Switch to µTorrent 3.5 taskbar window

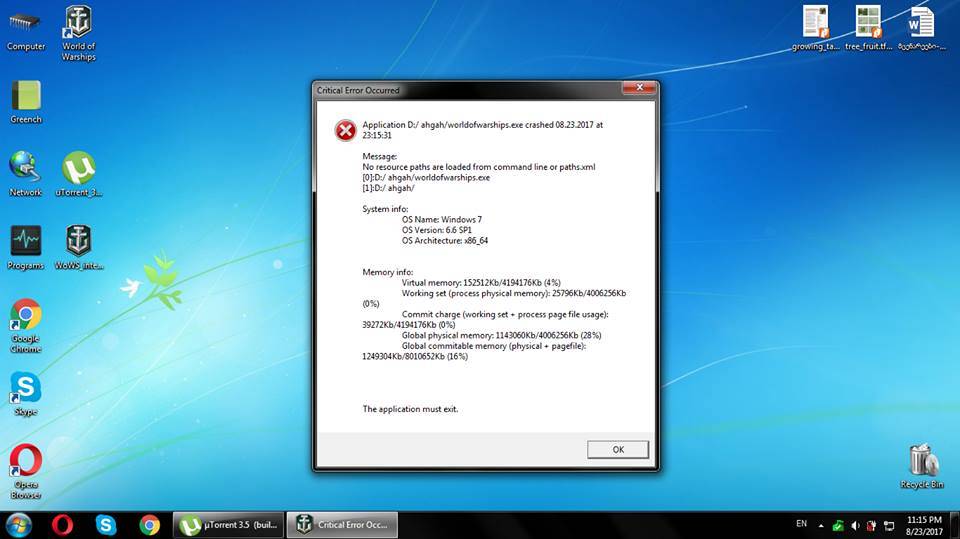click(228, 525)
